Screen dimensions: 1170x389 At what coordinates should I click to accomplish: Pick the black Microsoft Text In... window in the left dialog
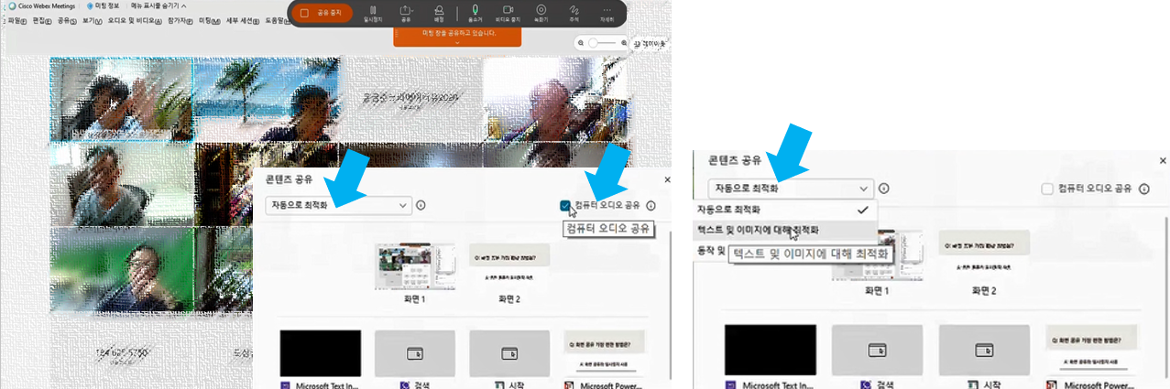coord(320,352)
